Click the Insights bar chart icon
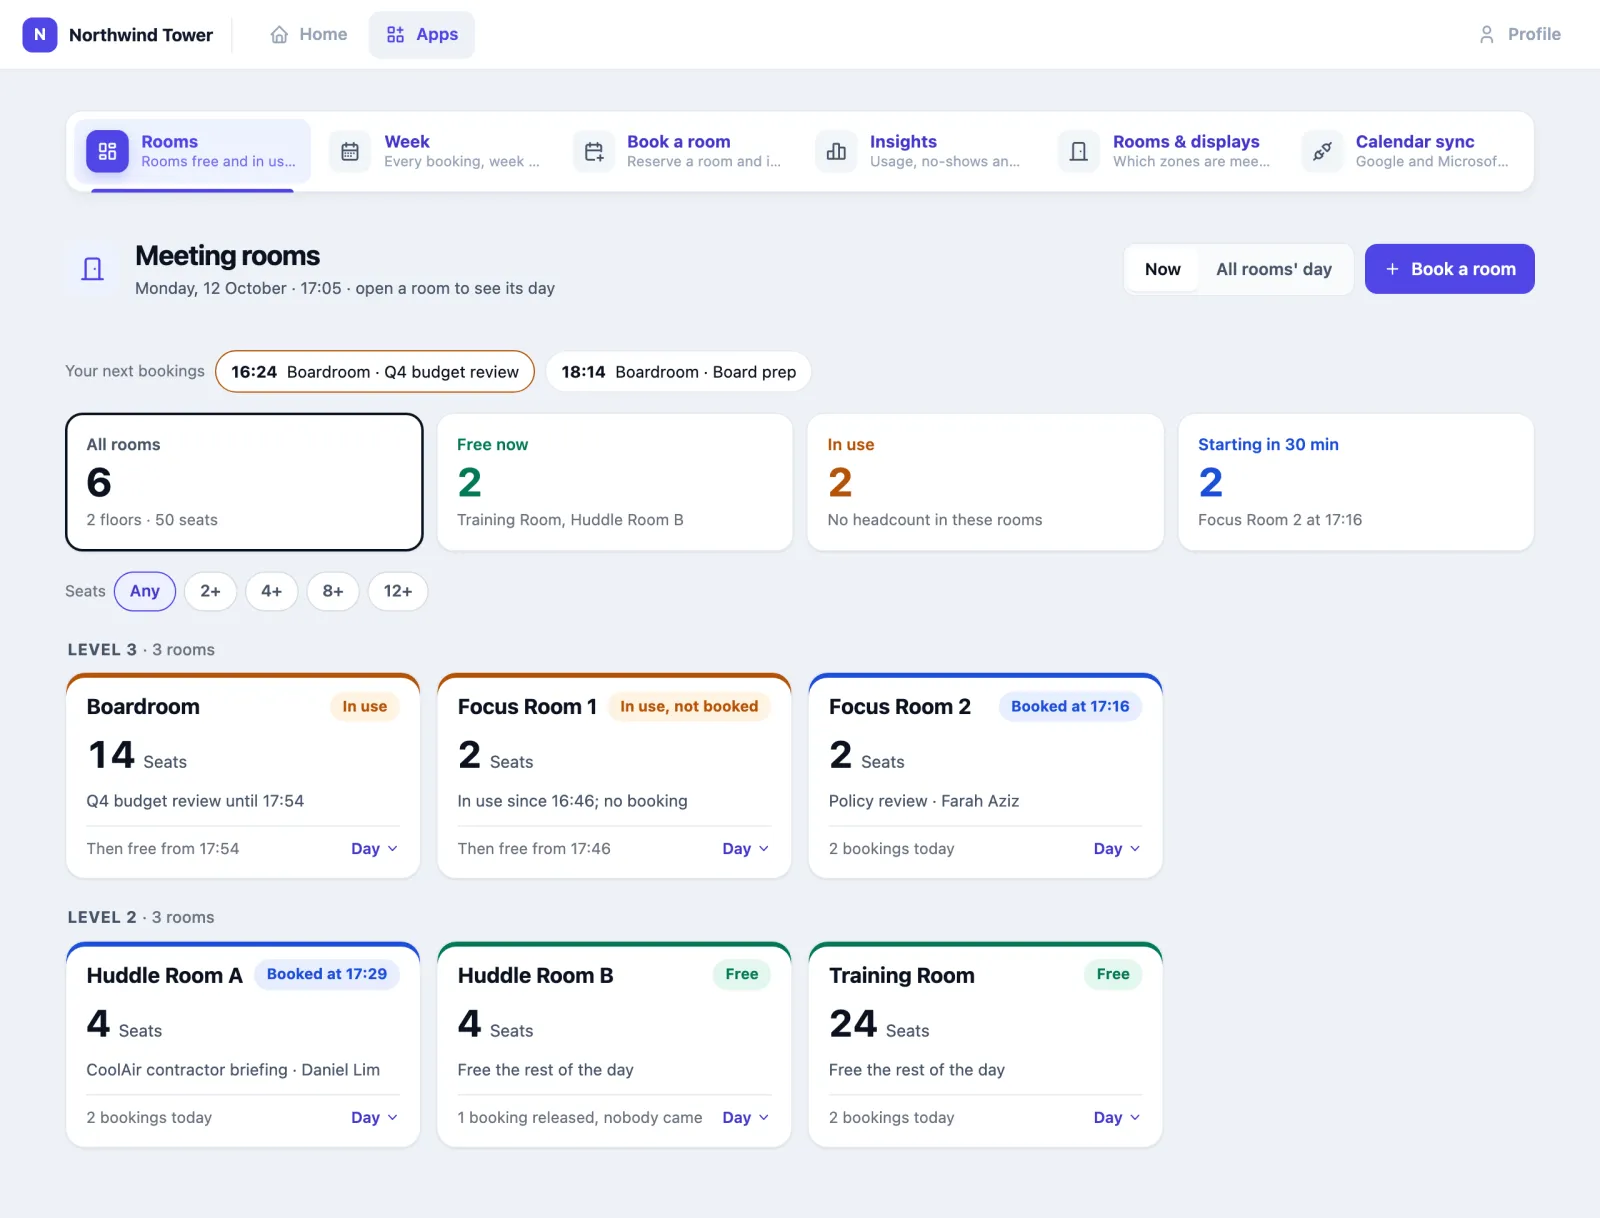Viewport: 1600px width, 1218px height. [x=836, y=152]
